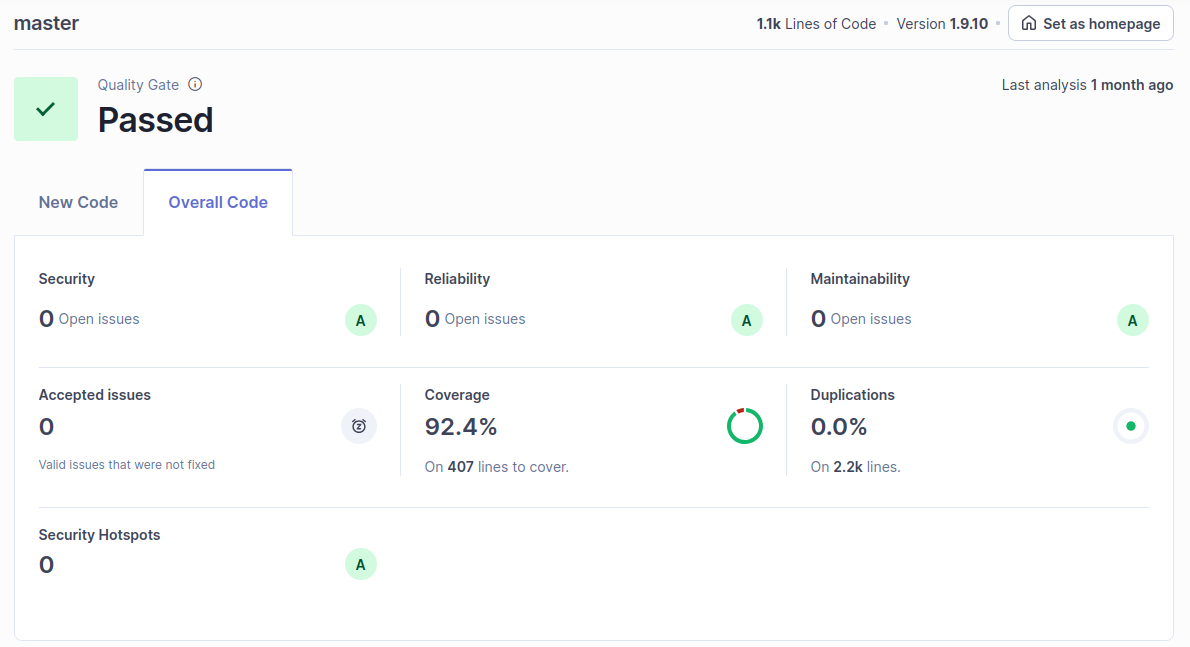Click the Coverage donut chart
Screen dimensions: 1190x647
[x=745, y=426]
